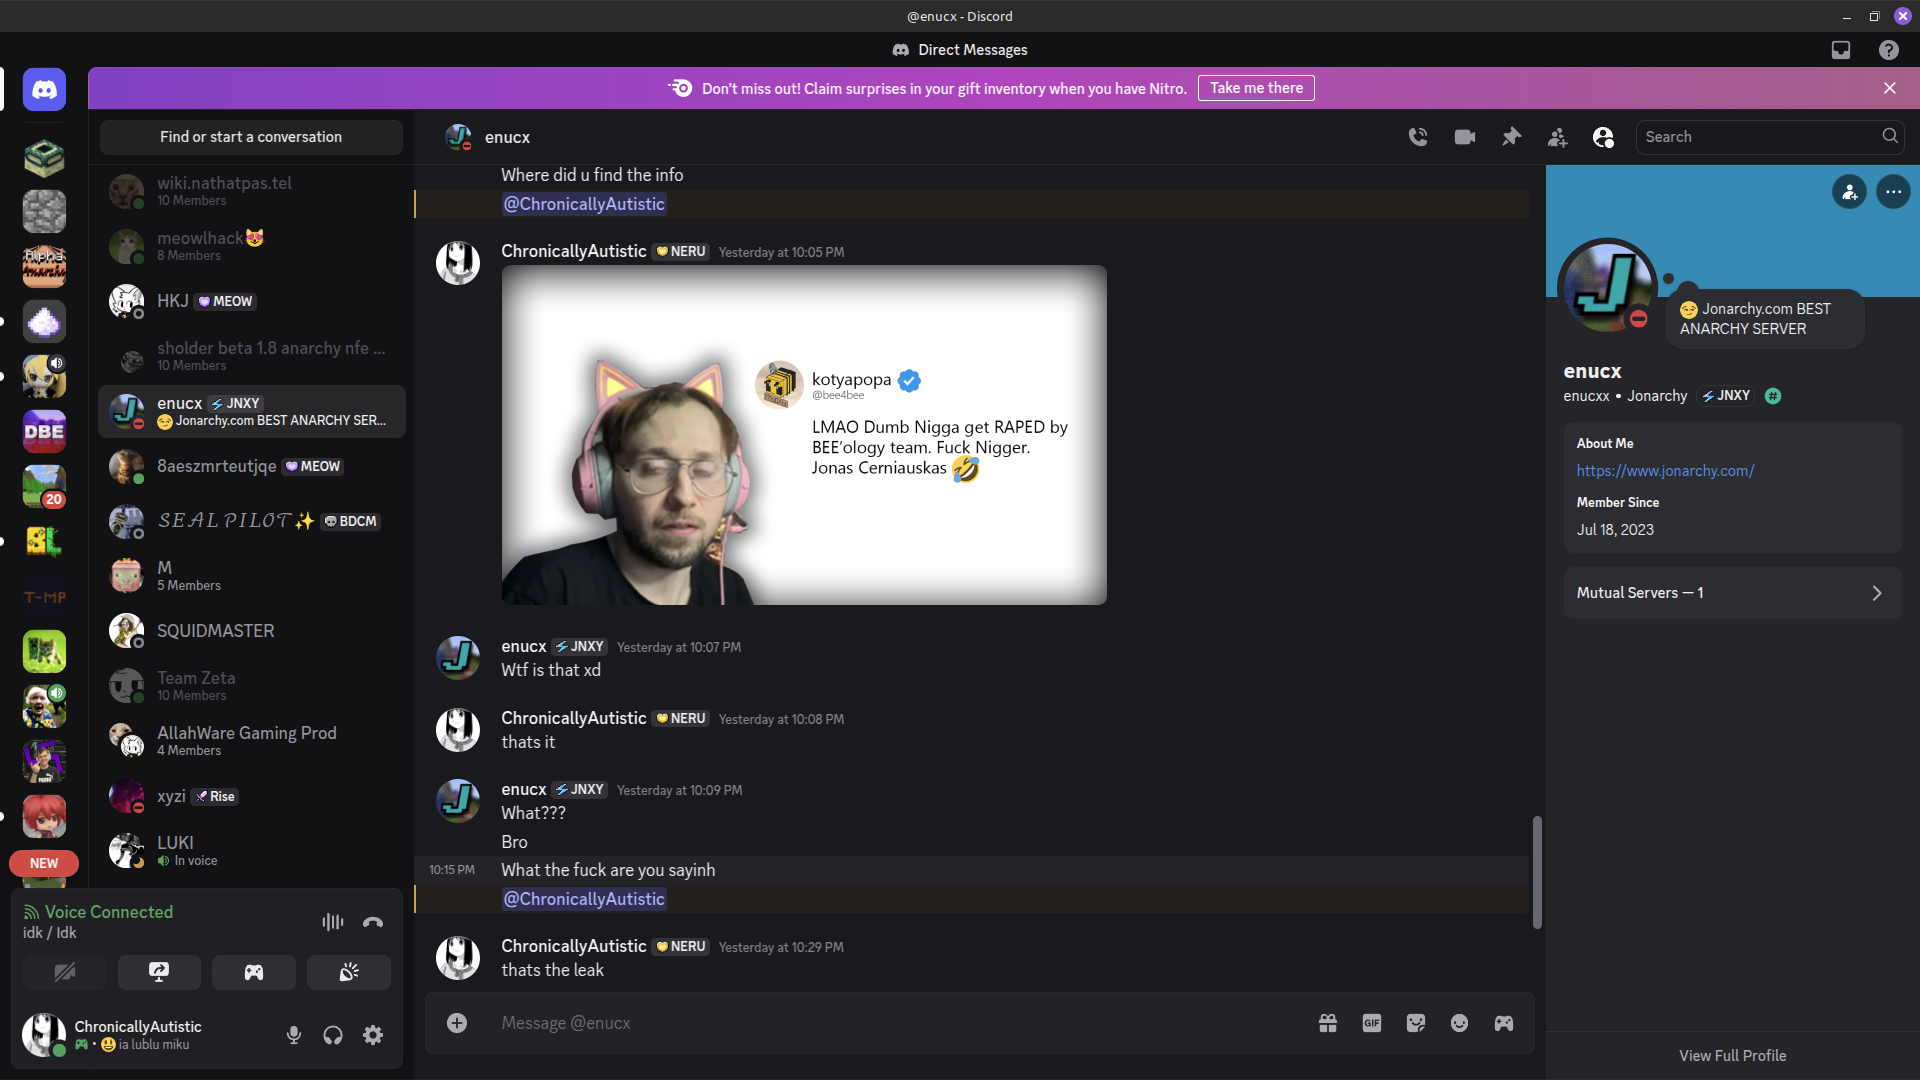Open SQUIDMASTER conversation

[252, 631]
